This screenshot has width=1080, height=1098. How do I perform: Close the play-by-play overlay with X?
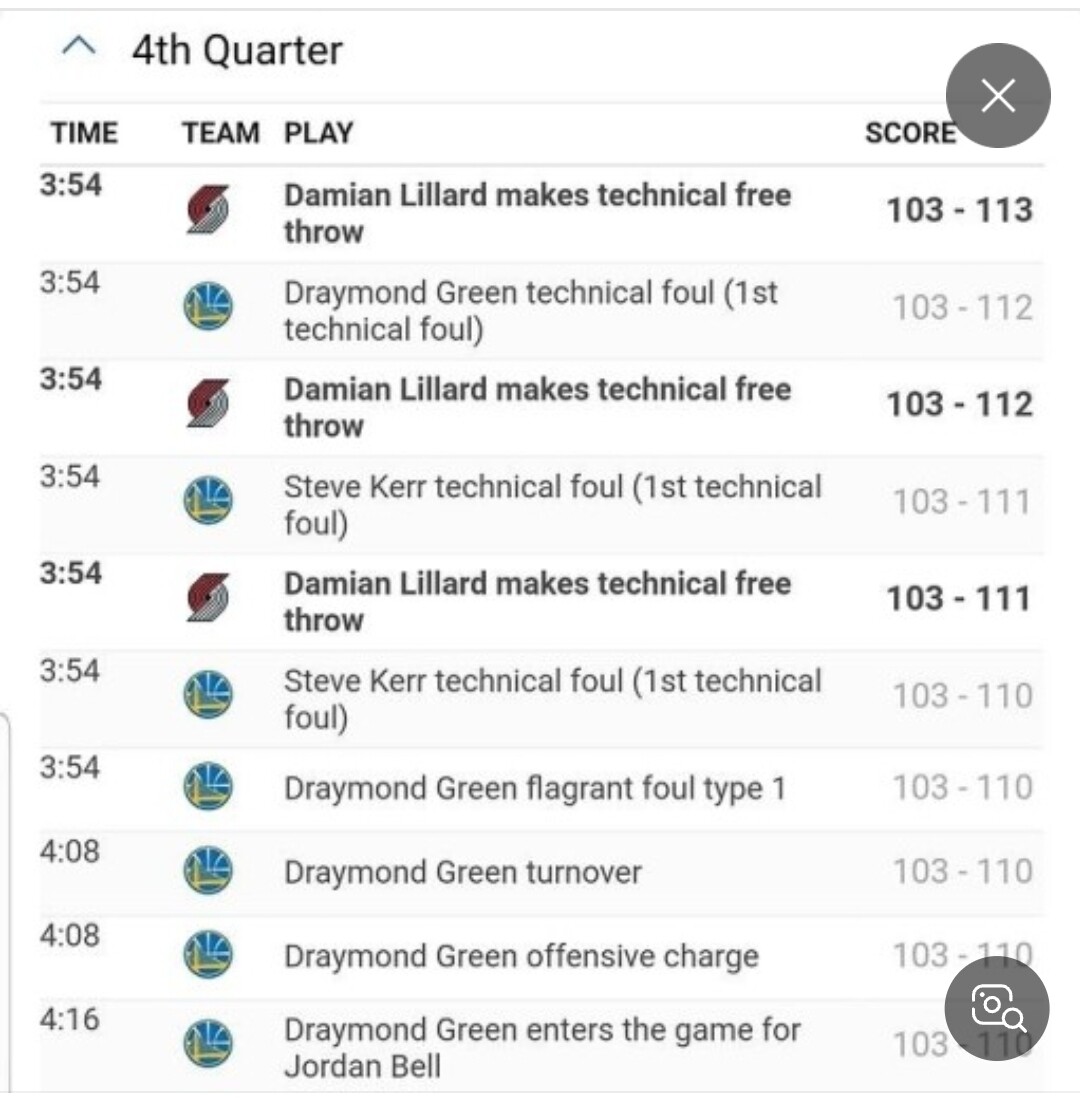click(997, 96)
